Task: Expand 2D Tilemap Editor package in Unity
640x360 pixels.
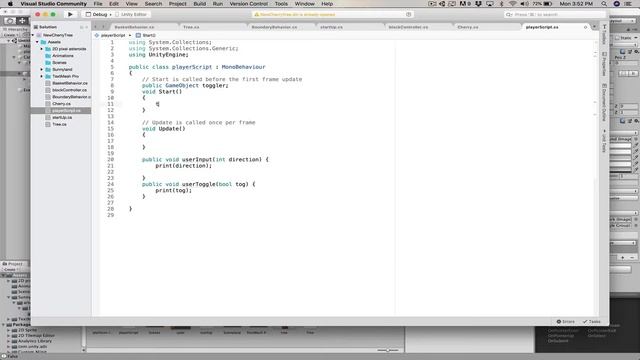Action: pos(9,336)
